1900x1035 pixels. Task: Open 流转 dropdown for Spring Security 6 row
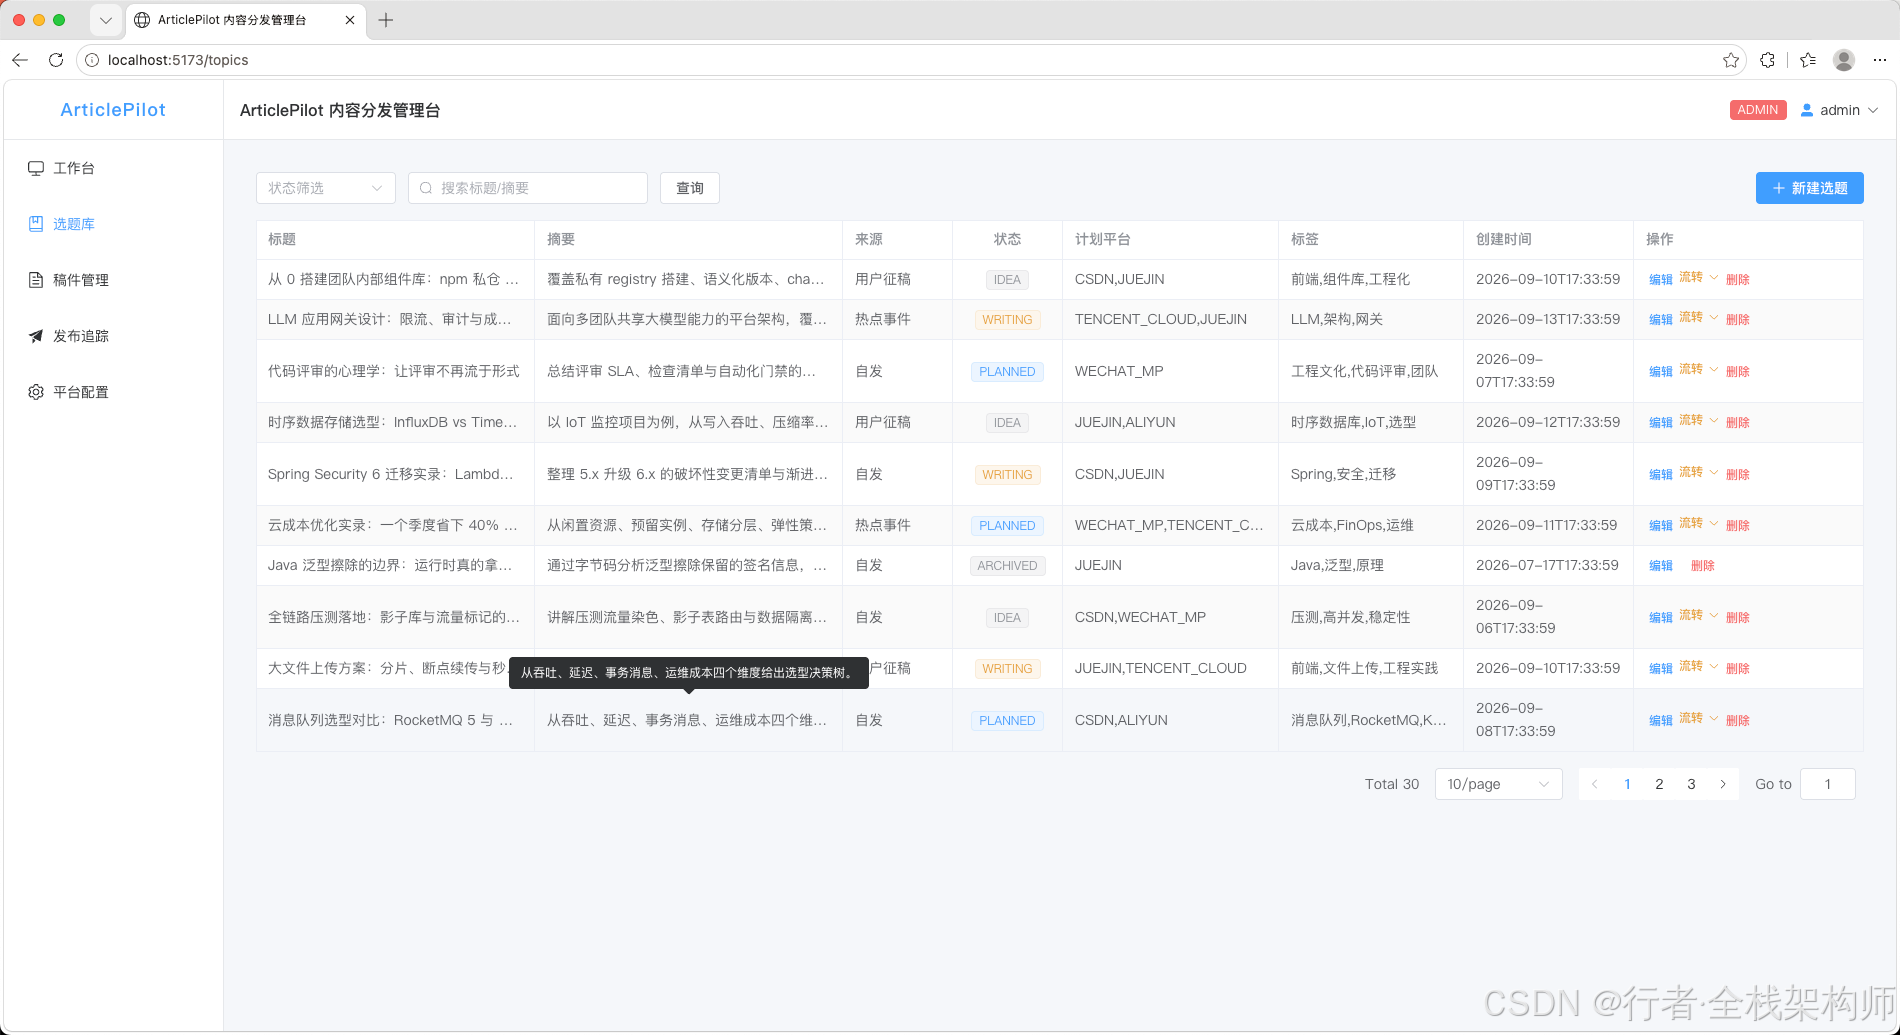(x=1698, y=473)
